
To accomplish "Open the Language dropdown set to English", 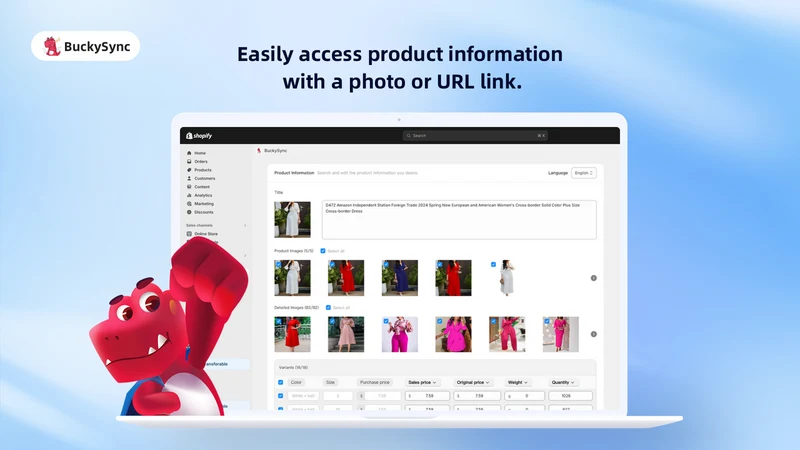I will [584, 173].
